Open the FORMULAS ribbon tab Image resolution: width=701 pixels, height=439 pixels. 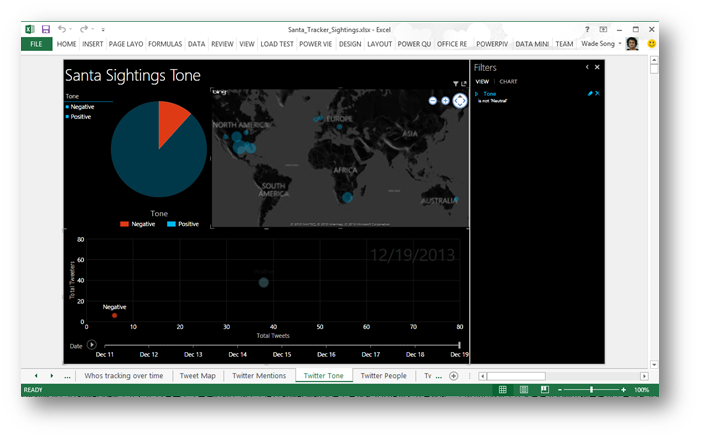(x=165, y=44)
